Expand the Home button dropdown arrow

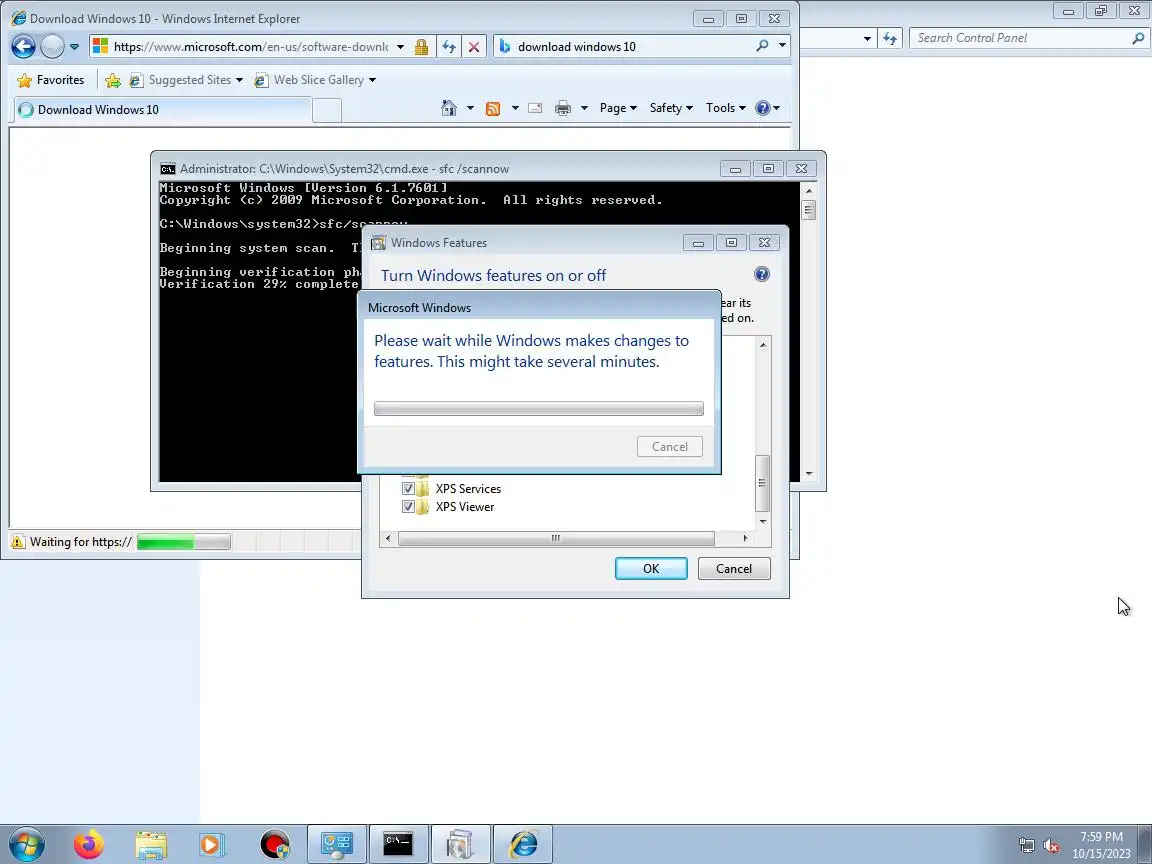[470, 108]
